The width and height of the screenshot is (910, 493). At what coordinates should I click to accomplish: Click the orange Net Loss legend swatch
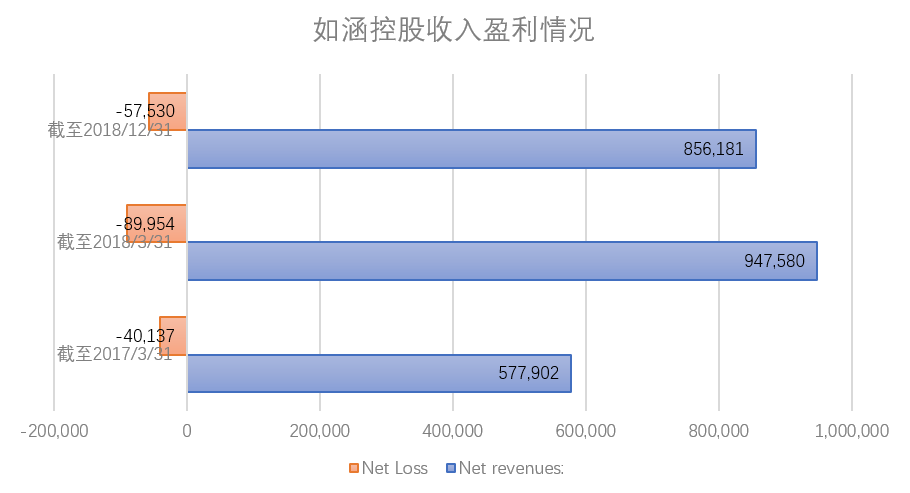point(353,468)
